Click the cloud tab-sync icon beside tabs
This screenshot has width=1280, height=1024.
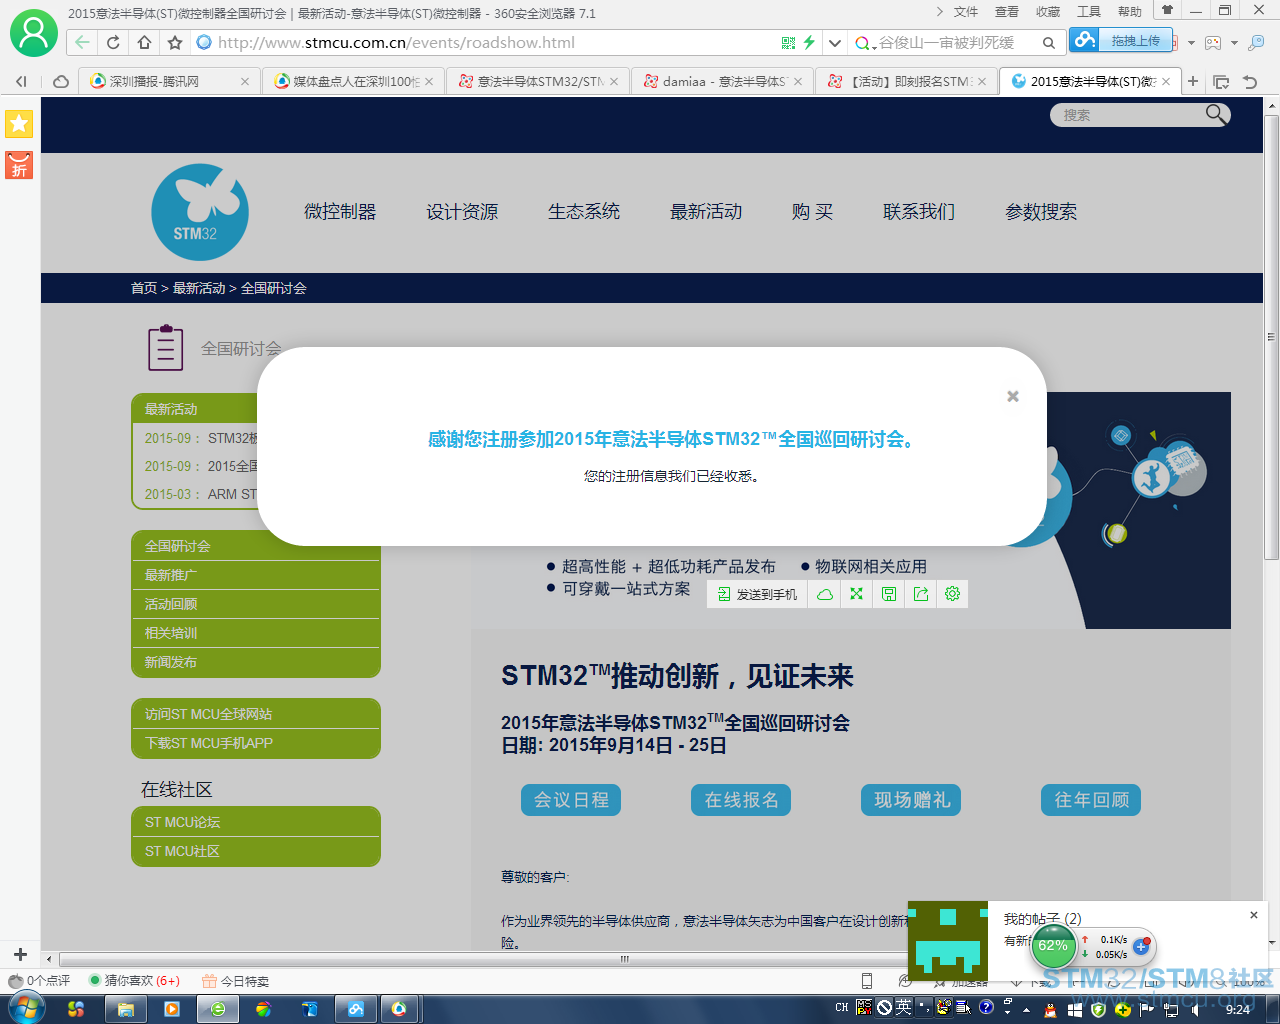[60, 82]
